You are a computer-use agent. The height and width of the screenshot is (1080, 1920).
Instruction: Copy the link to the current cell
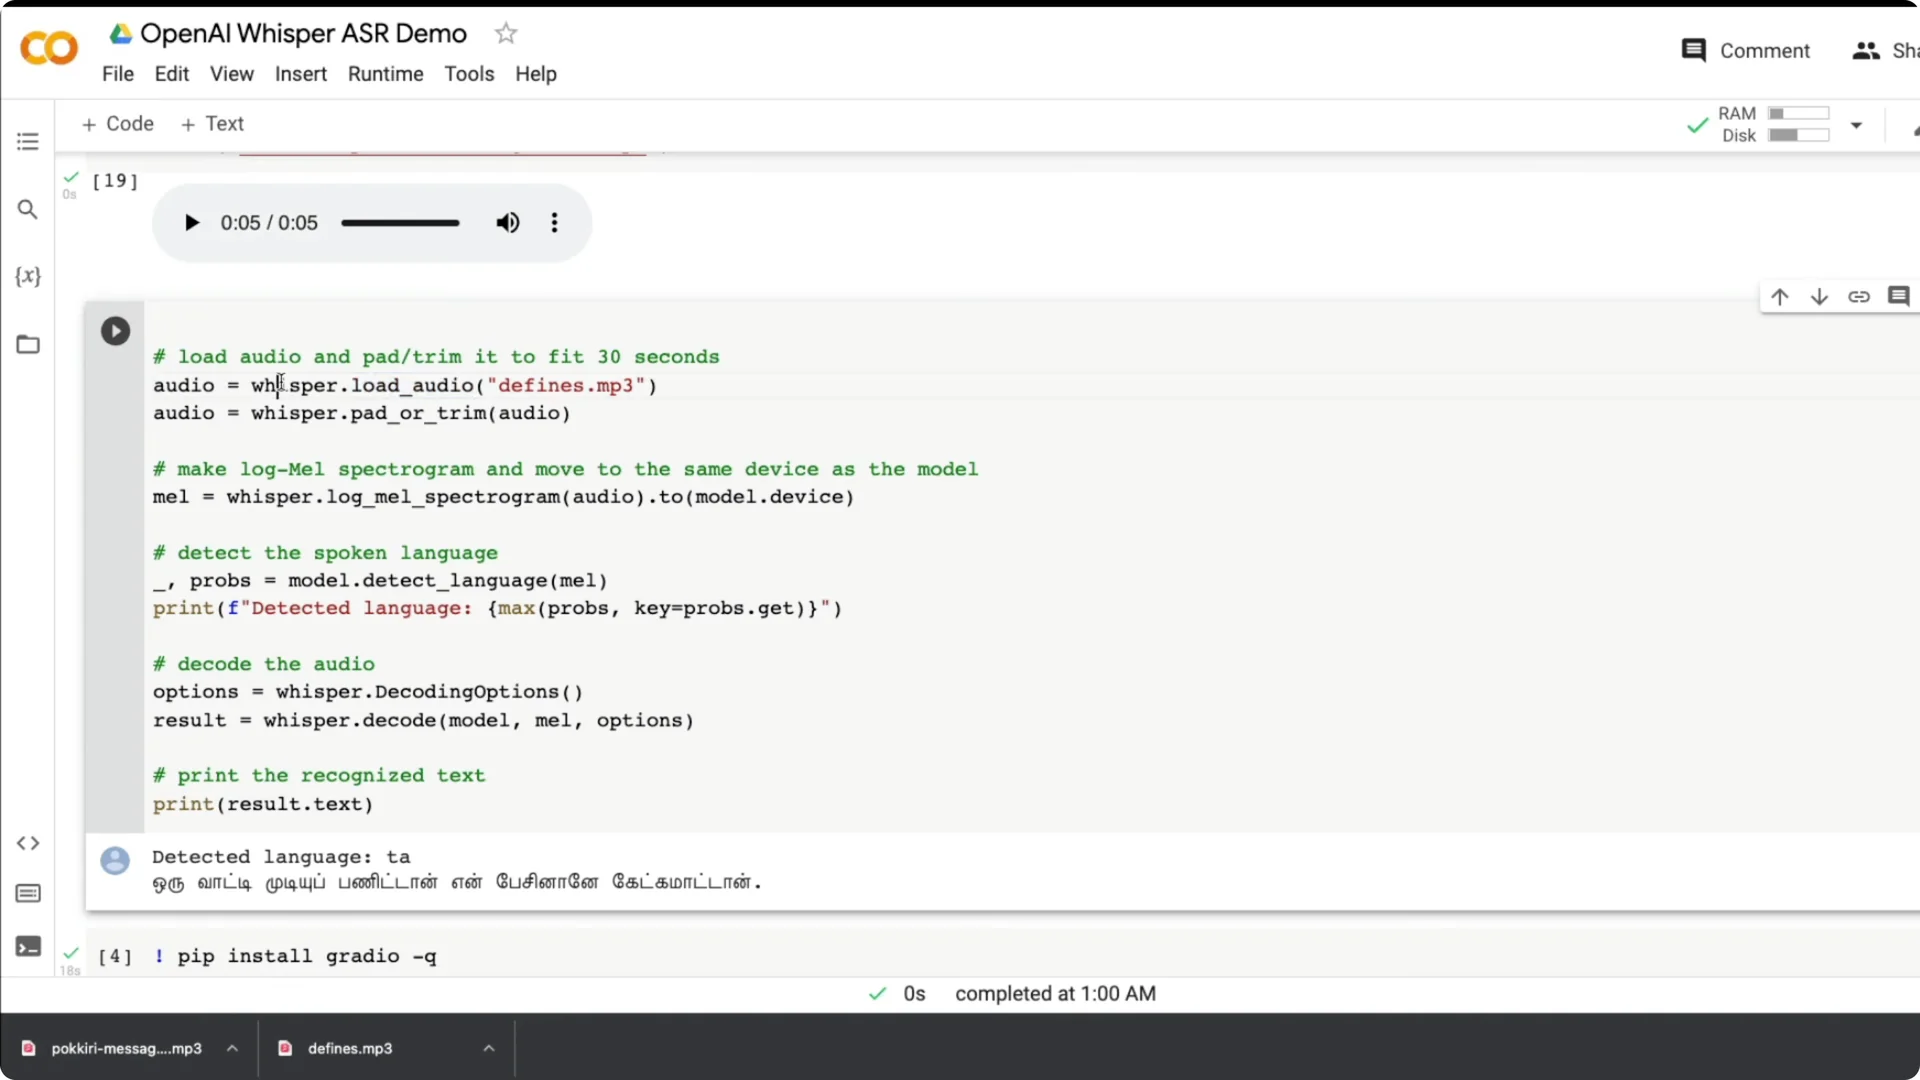click(1859, 296)
